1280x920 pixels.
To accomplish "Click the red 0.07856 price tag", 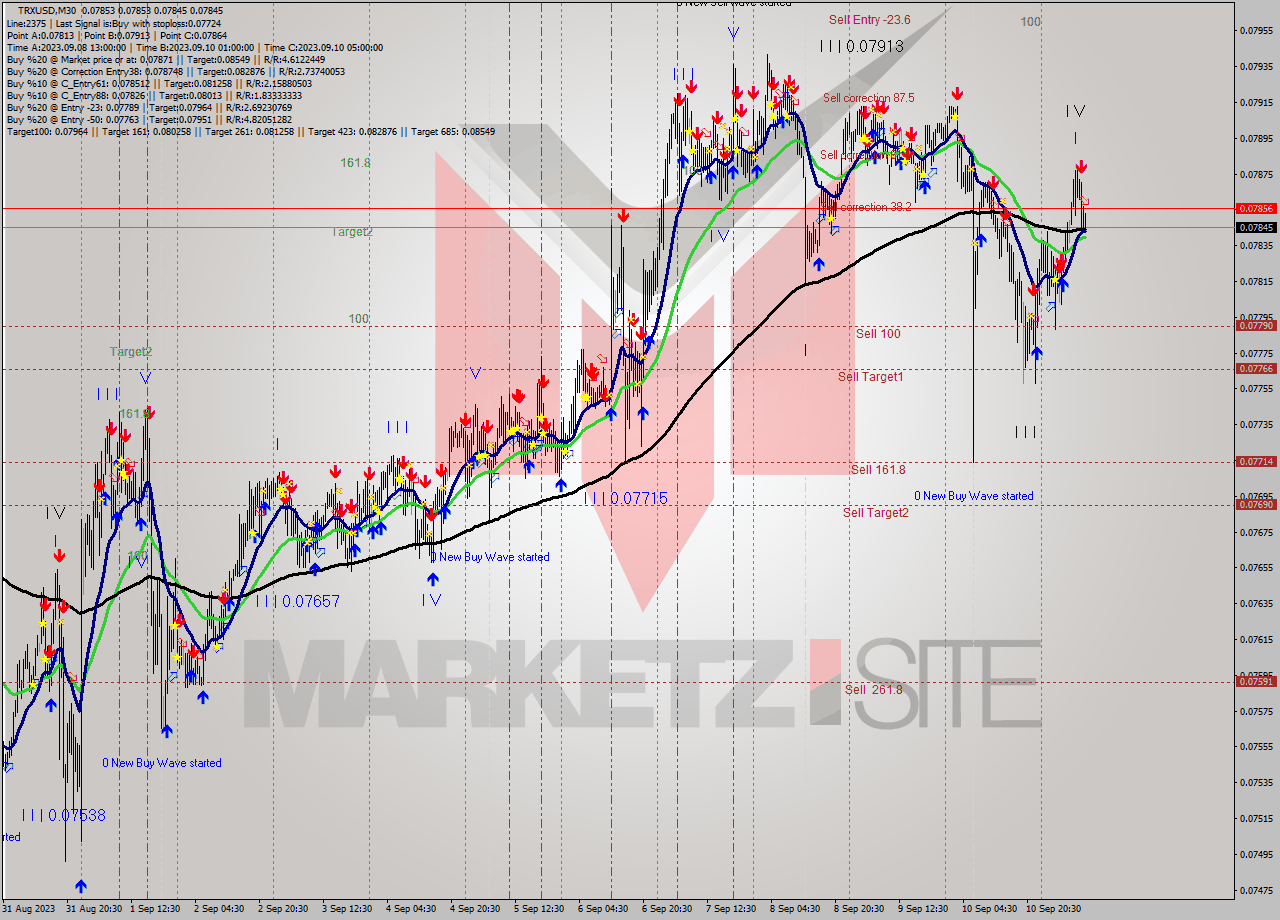I will point(1256,208).
